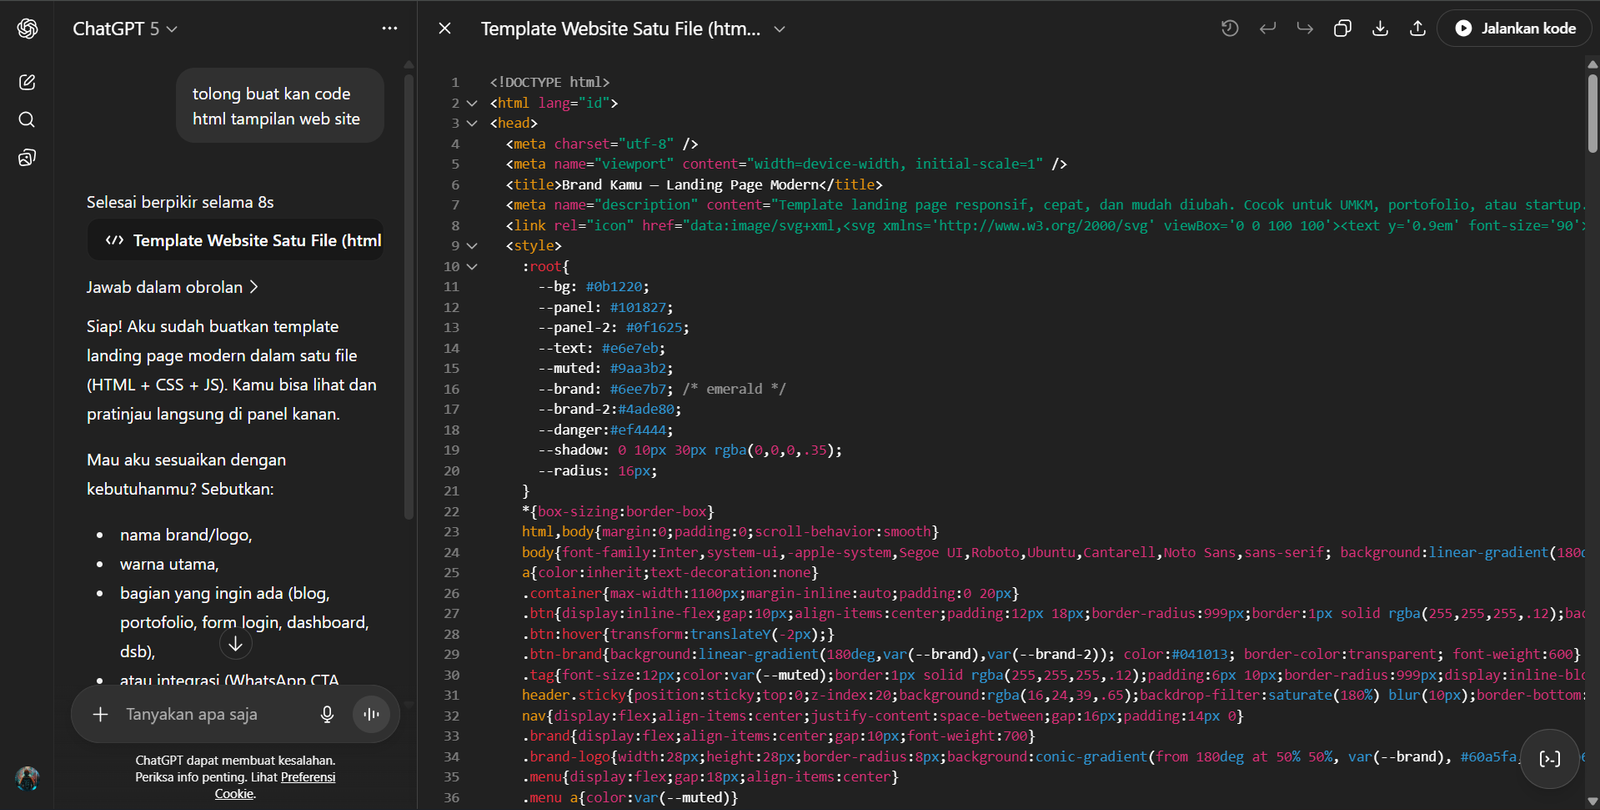Download the code file
Image resolution: width=1600 pixels, height=810 pixels.
1380,29
